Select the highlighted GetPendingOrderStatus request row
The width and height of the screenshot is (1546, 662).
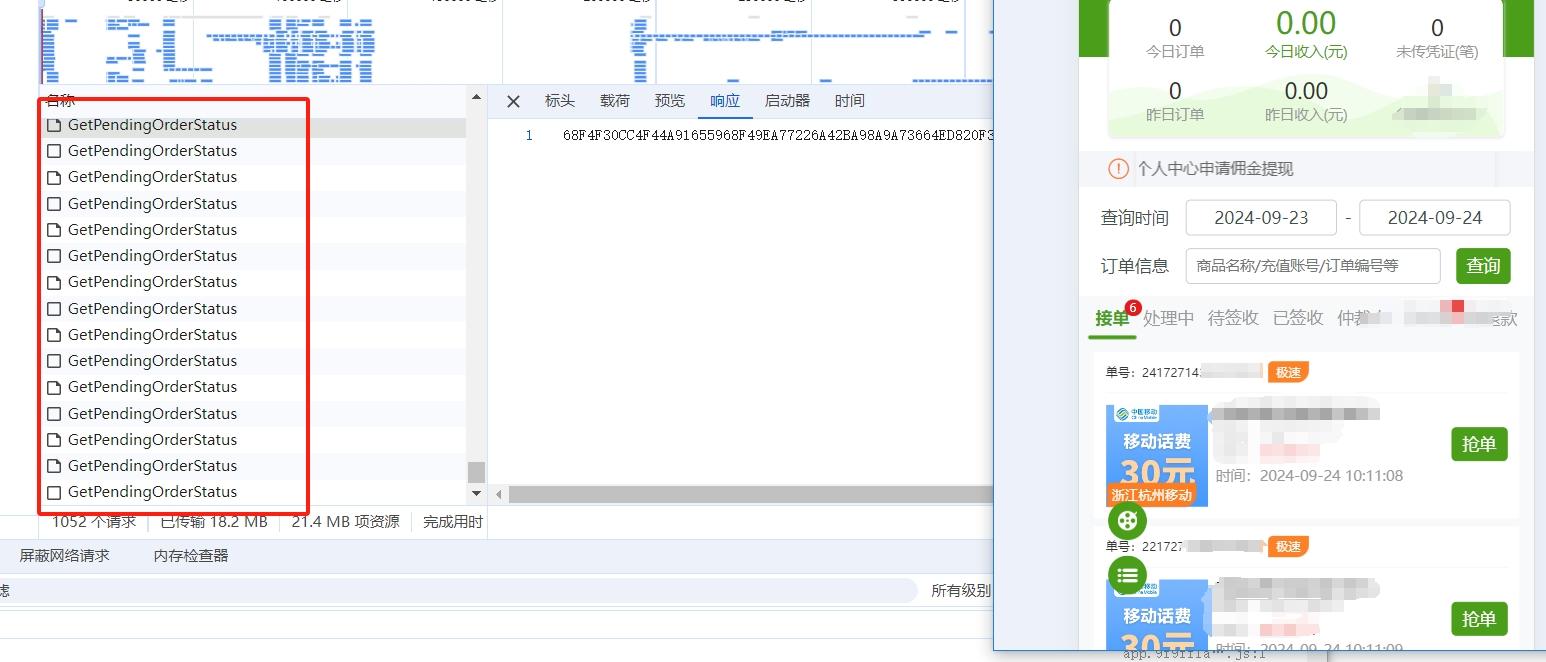254,125
